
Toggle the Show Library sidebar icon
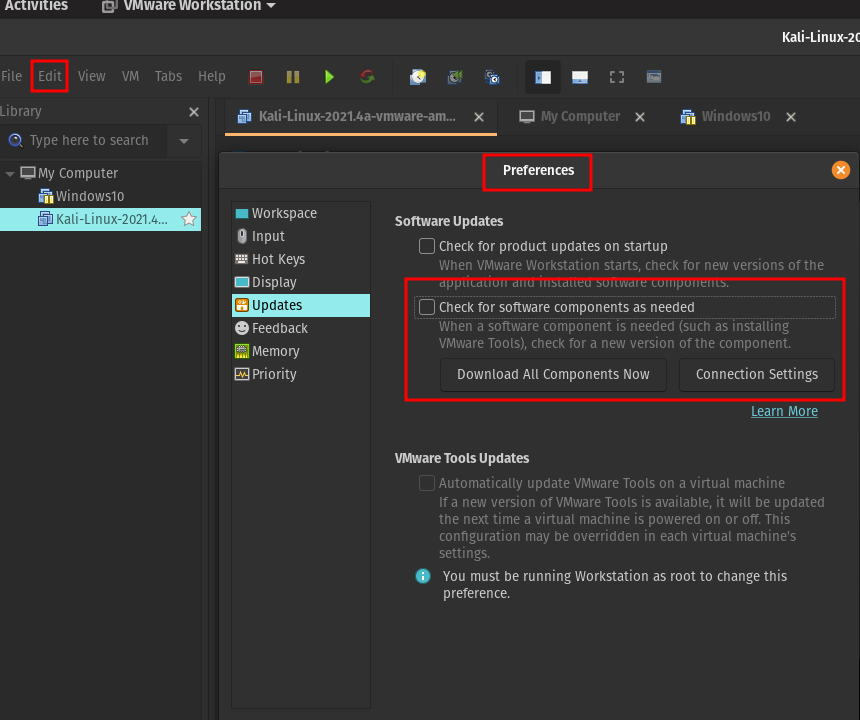(x=543, y=77)
